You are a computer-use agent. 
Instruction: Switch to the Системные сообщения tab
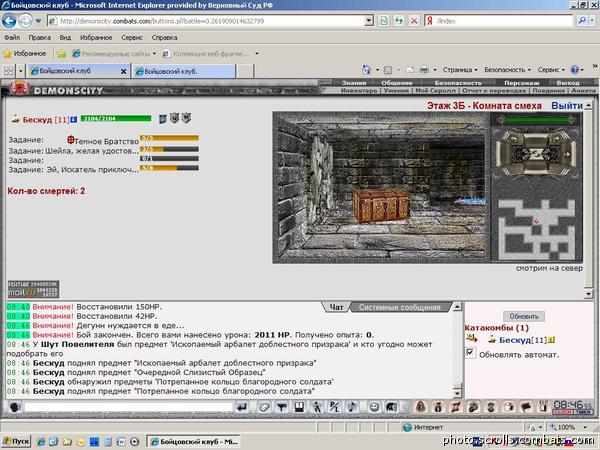(399, 307)
